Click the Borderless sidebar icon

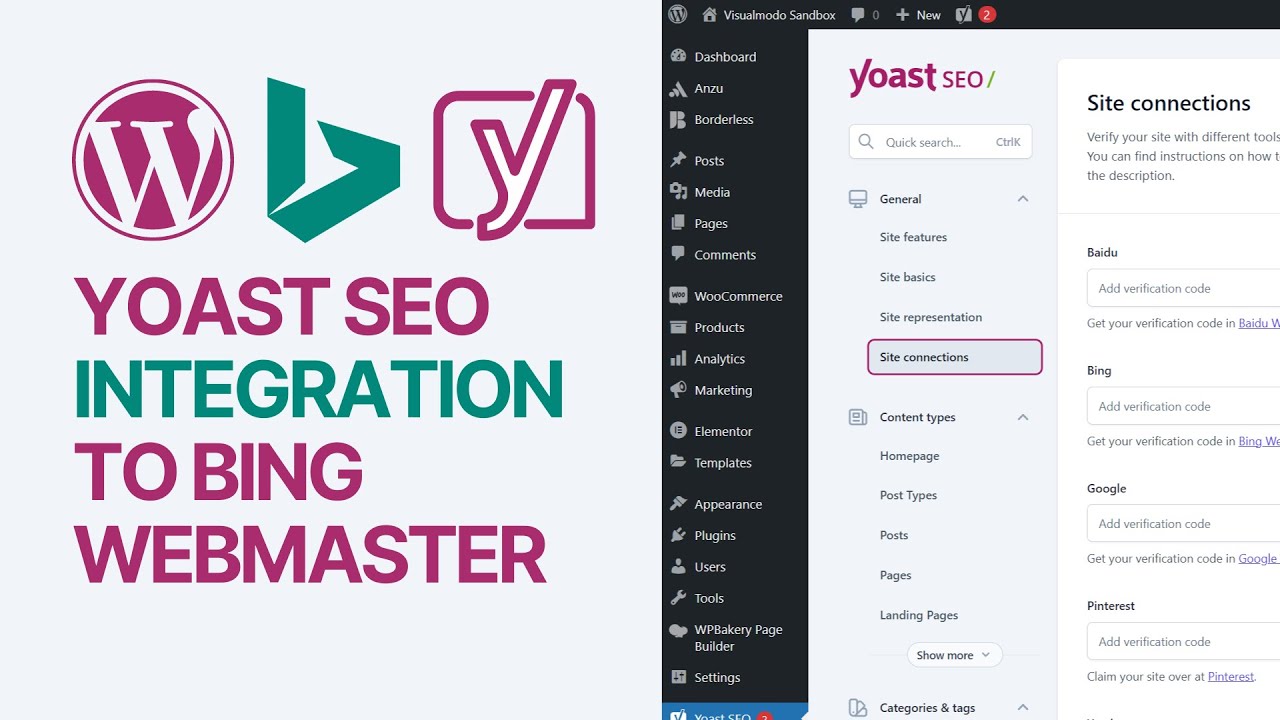click(678, 119)
